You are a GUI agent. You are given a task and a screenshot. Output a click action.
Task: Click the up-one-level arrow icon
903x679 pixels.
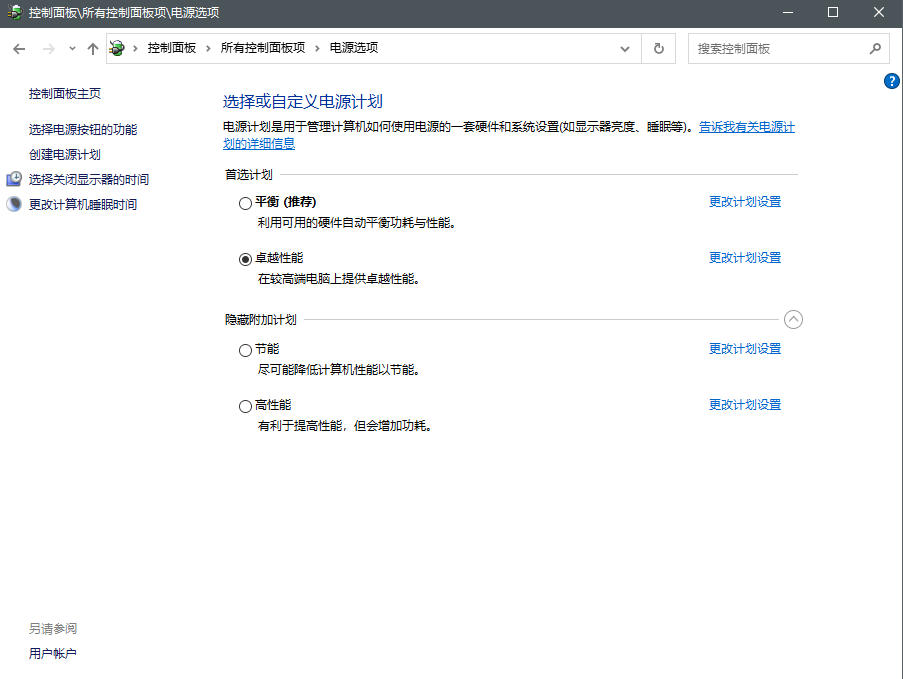[x=93, y=48]
